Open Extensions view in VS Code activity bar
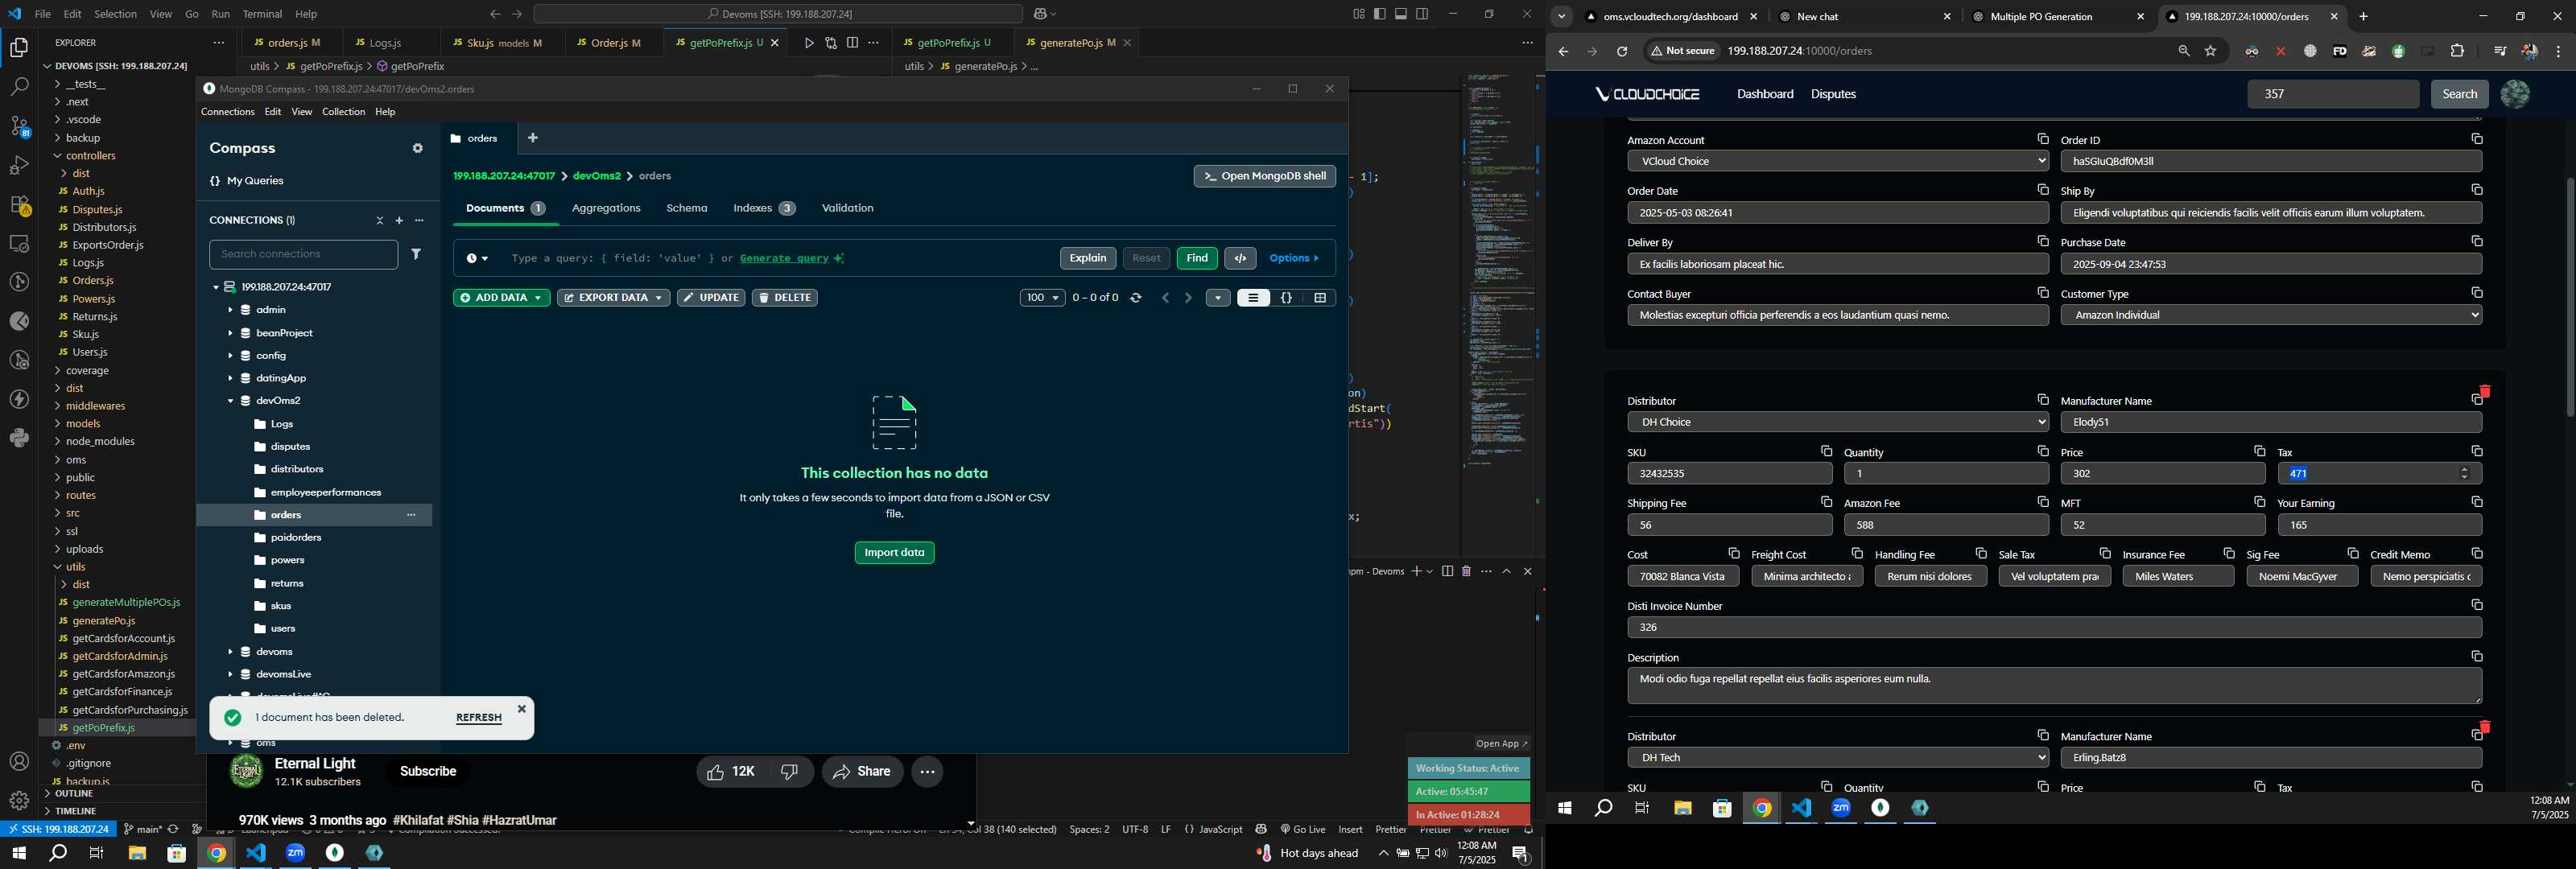The width and height of the screenshot is (2576, 869). tap(19, 205)
